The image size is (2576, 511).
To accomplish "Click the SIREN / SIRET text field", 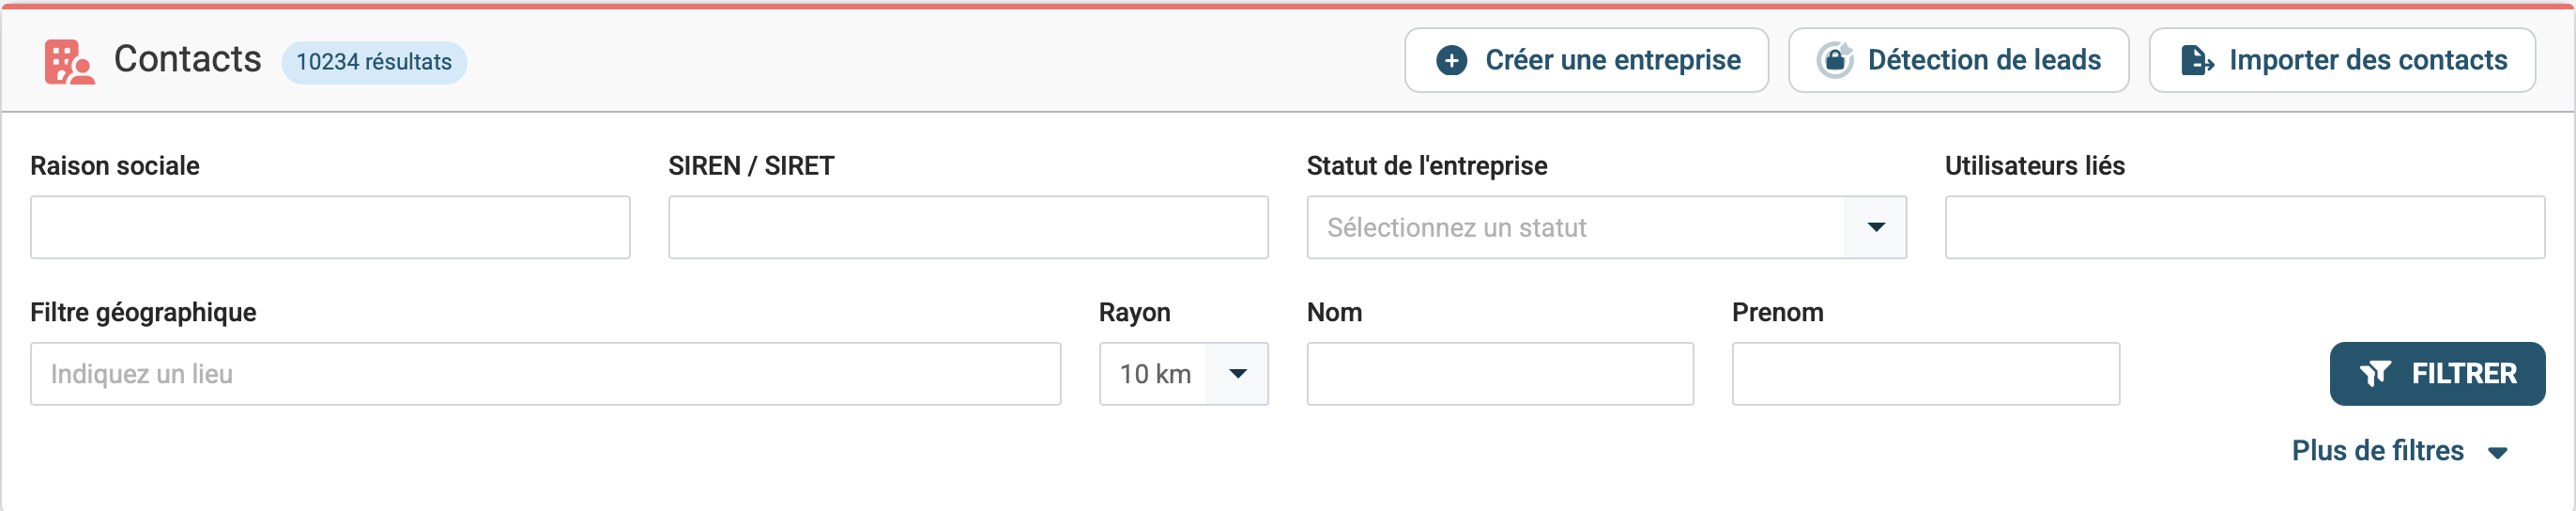I will (x=967, y=228).
